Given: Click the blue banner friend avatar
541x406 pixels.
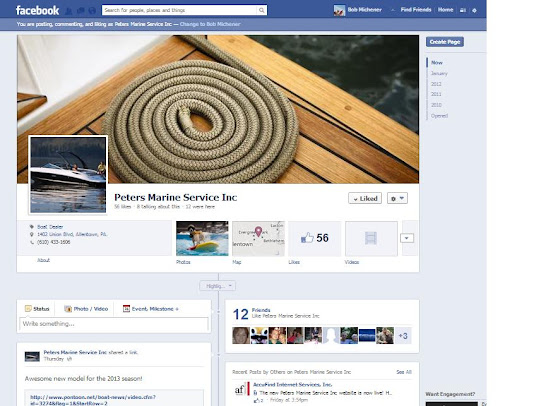Looking at the screenshot, I should point(367,336).
